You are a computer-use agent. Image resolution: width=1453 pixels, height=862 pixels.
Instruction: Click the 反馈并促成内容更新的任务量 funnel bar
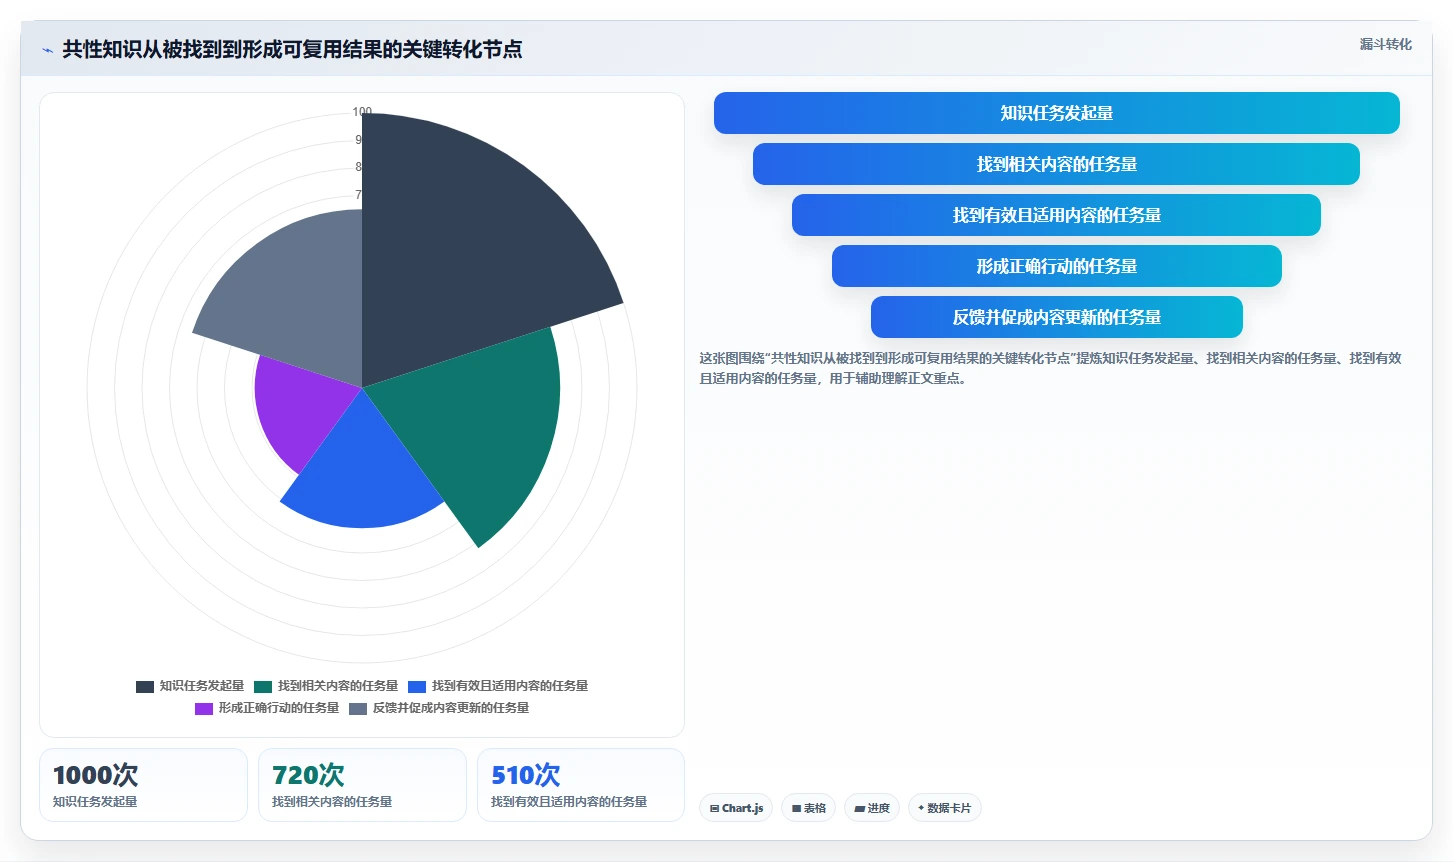point(1057,317)
